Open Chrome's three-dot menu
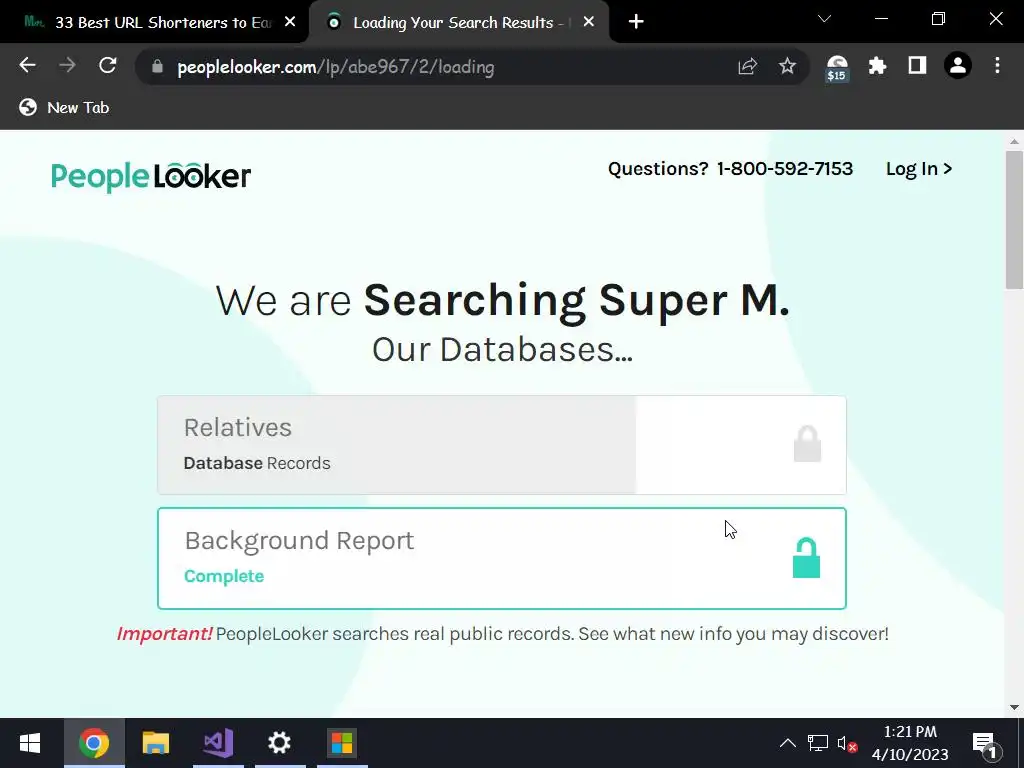The width and height of the screenshot is (1024, 768). 997,65
